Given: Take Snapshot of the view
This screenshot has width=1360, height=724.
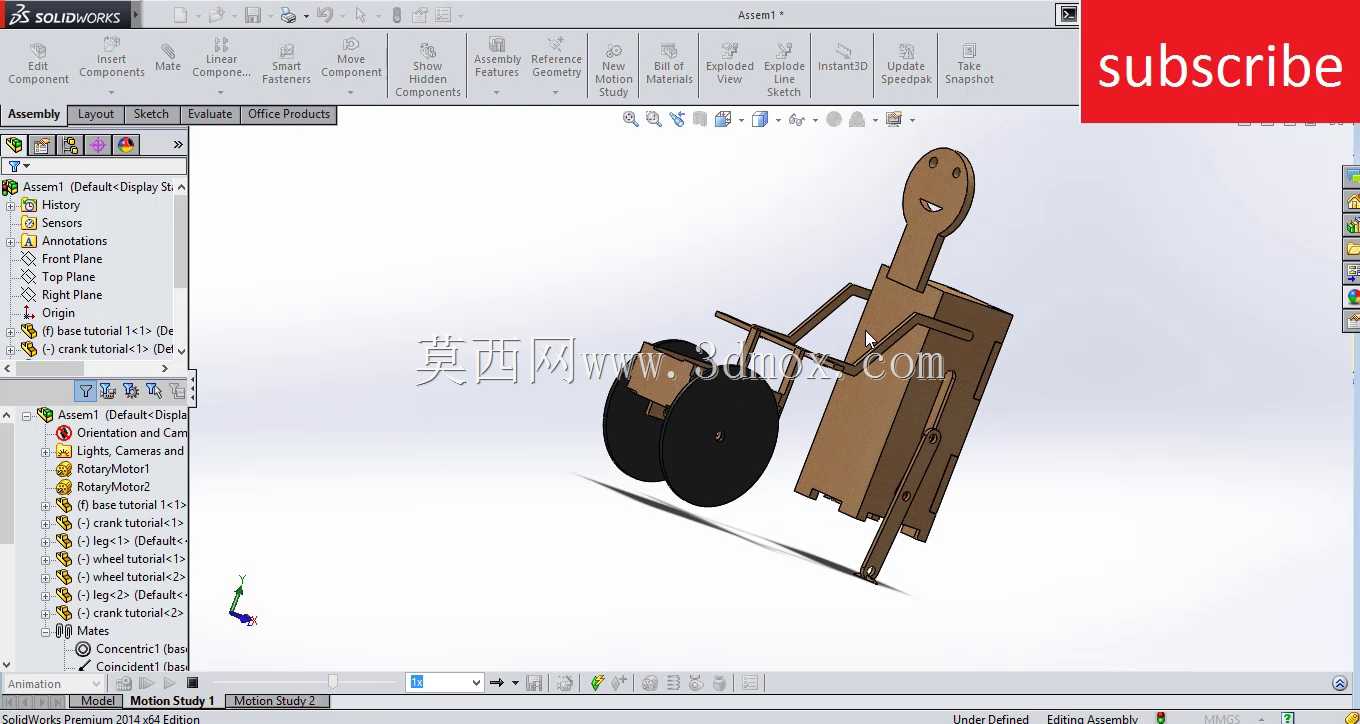Looking at the screenshot, I should point(969,63).
